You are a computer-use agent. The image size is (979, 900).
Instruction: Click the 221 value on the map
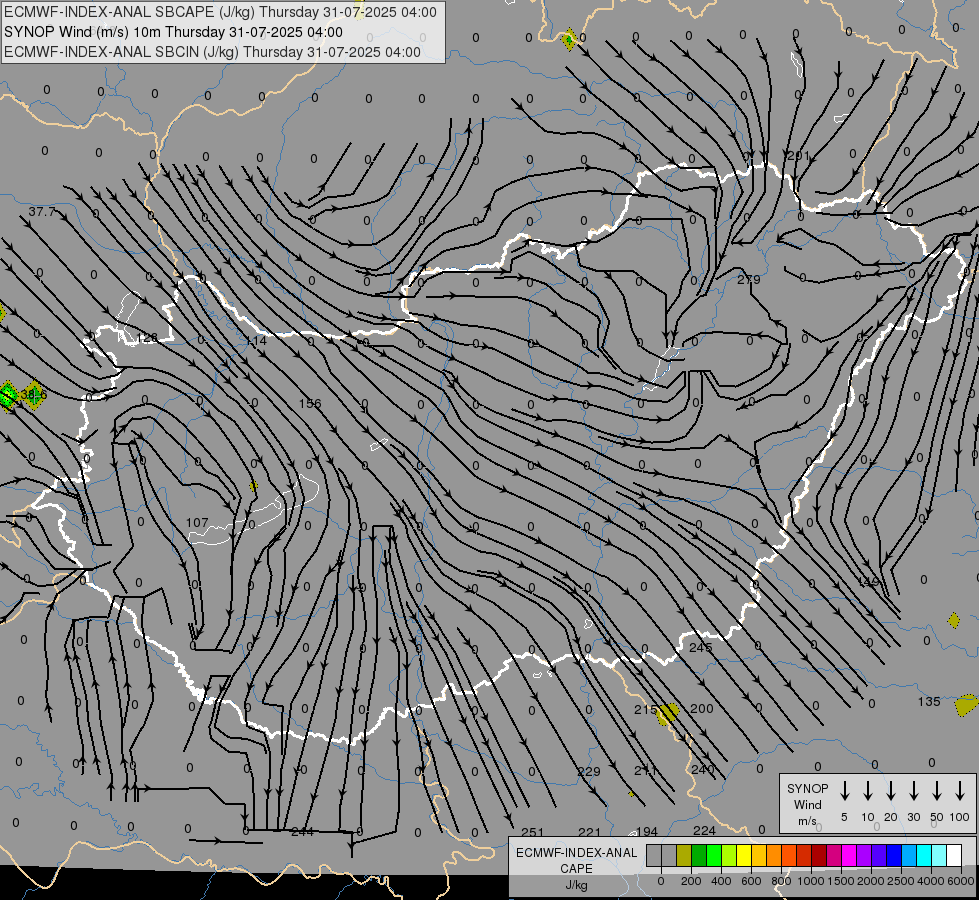click(589, 832)
